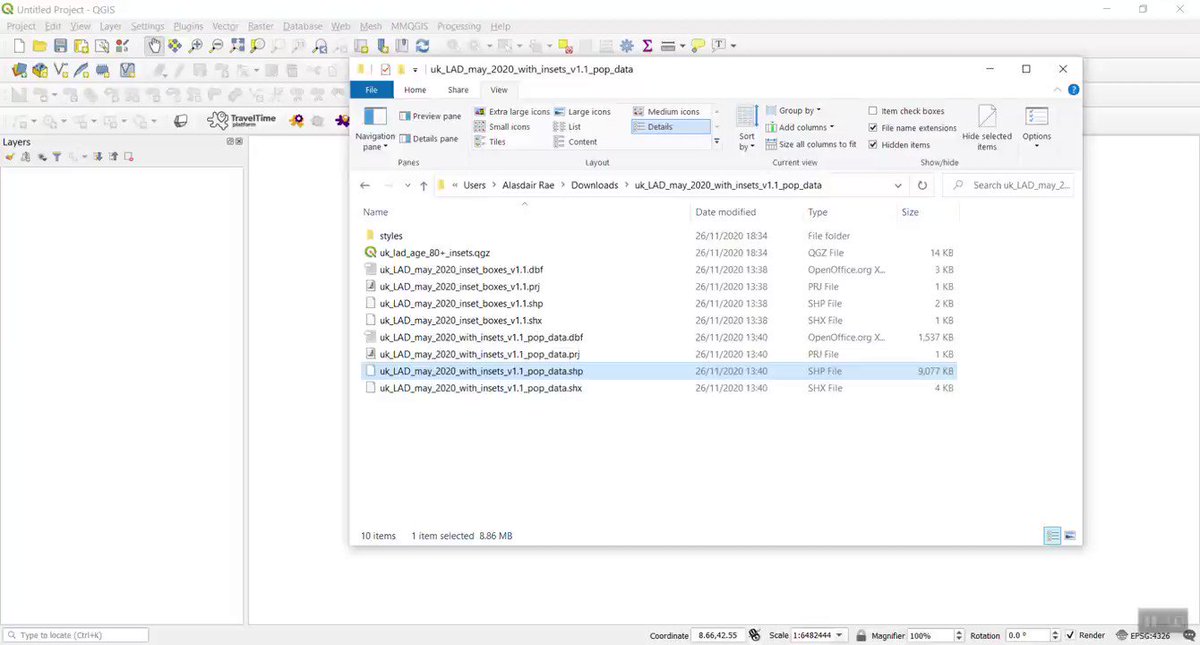This screenshot has width=1200, height=645.
Task: Click Size all columns to fit
Action: (x=811, y=144)
